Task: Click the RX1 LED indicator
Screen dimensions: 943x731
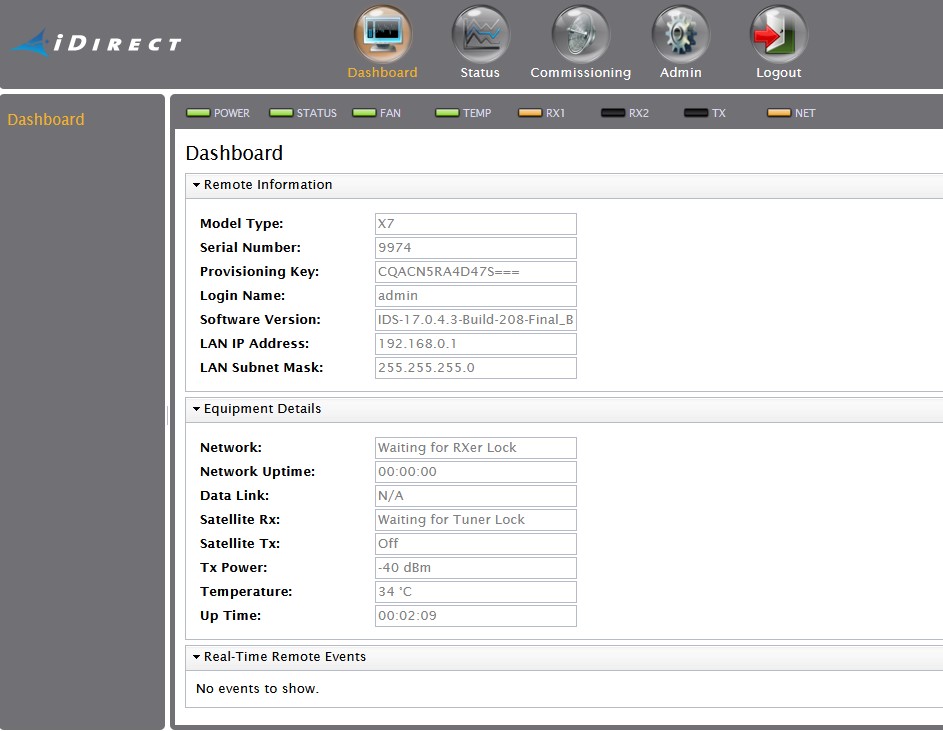Action: tap(530, 113)
